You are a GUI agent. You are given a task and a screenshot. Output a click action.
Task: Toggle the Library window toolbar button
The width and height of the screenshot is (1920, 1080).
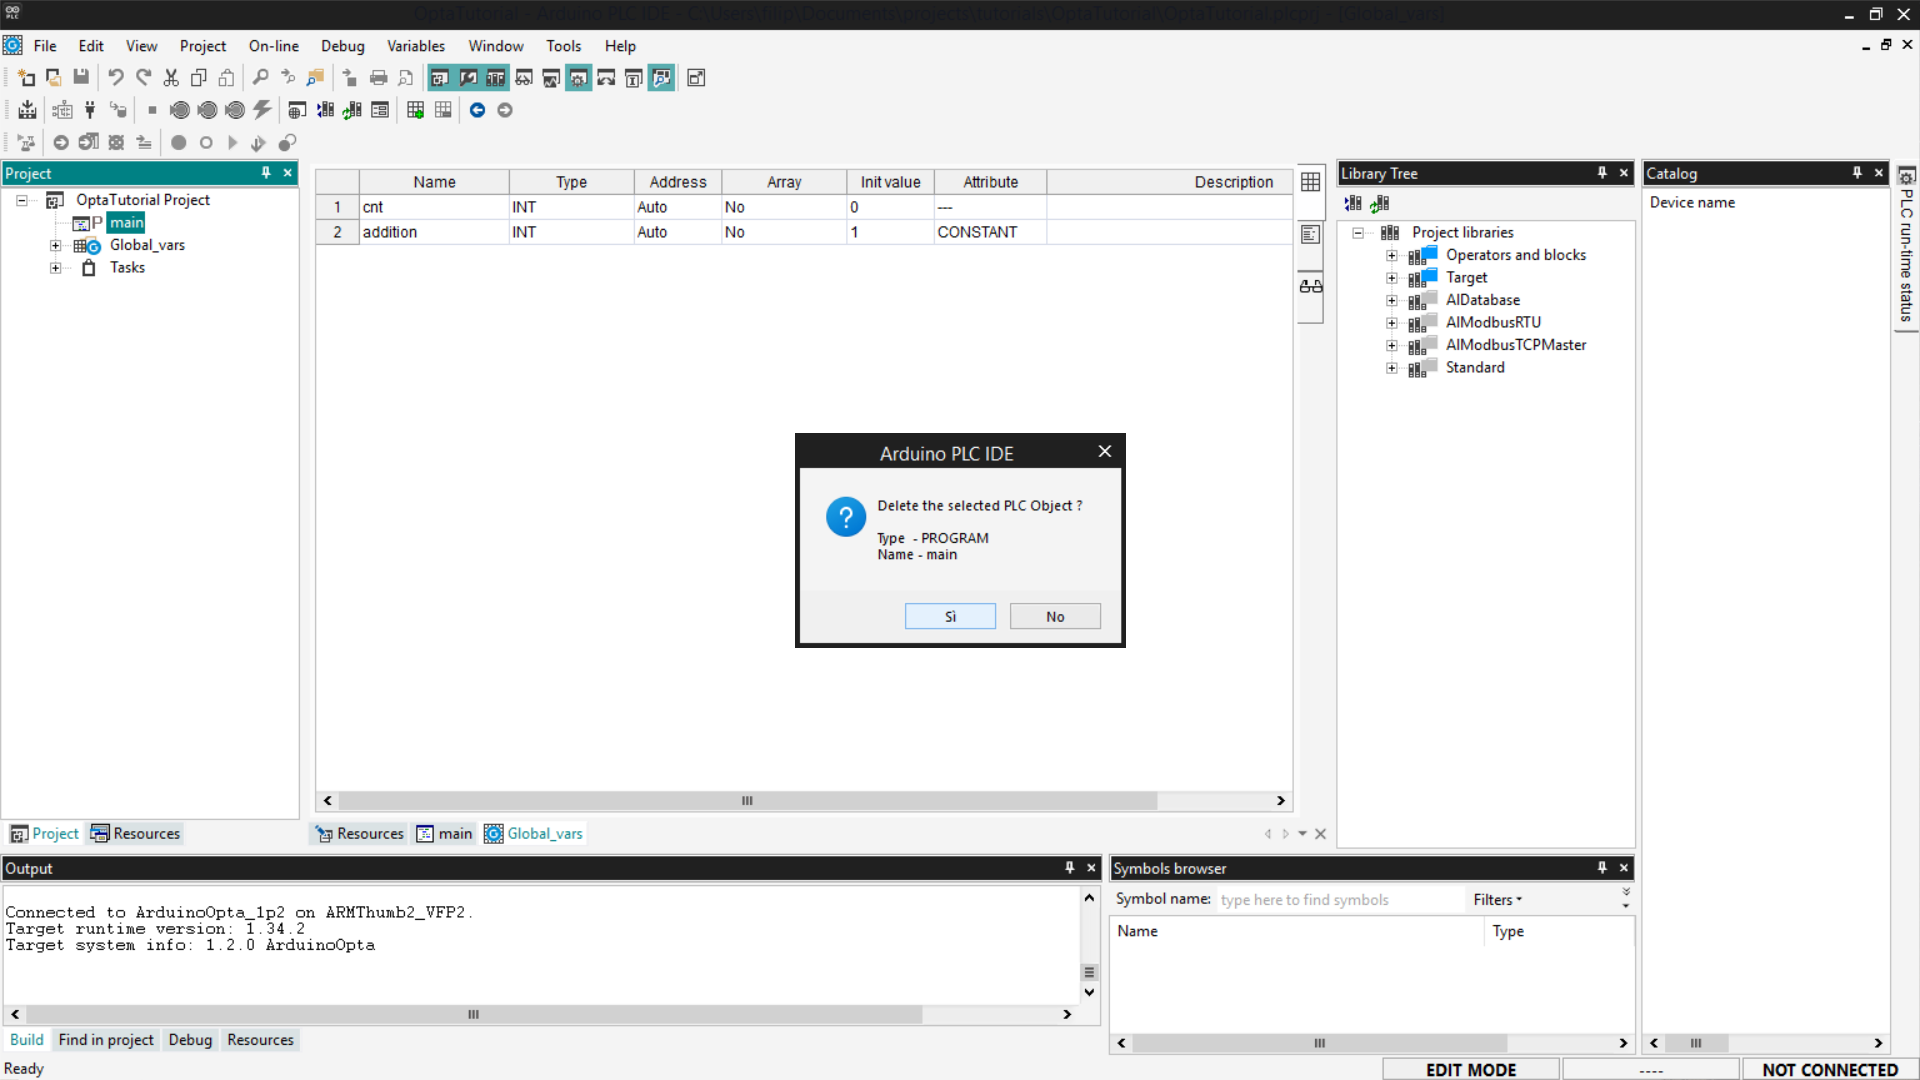click(x=496, y=78)
